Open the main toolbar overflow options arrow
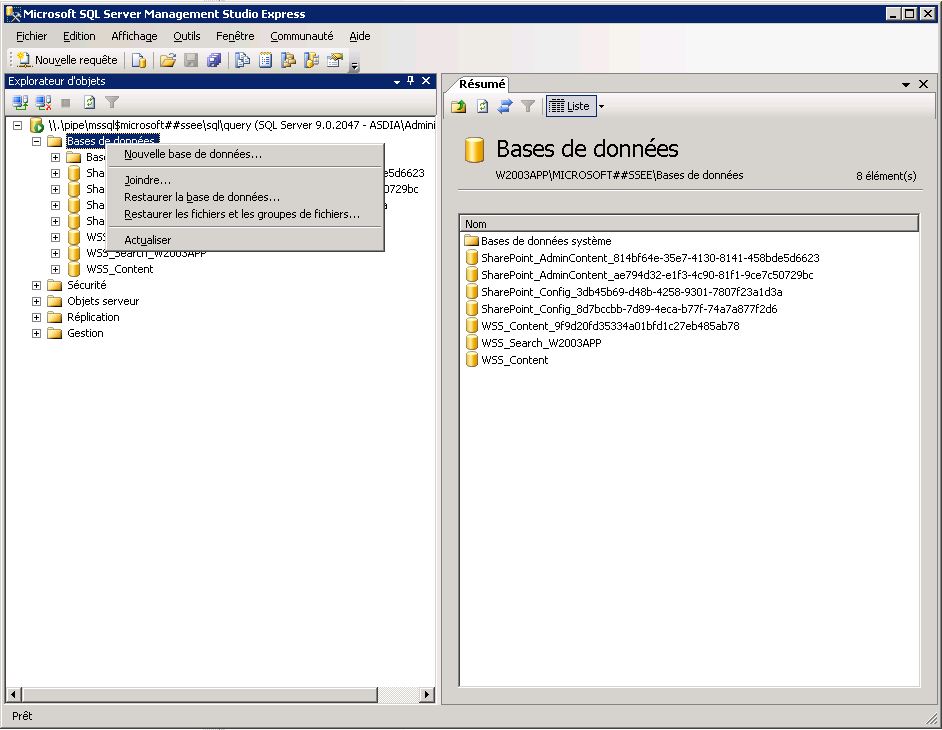The width and height of the screenshot is (942, 730). pos(354,65)
